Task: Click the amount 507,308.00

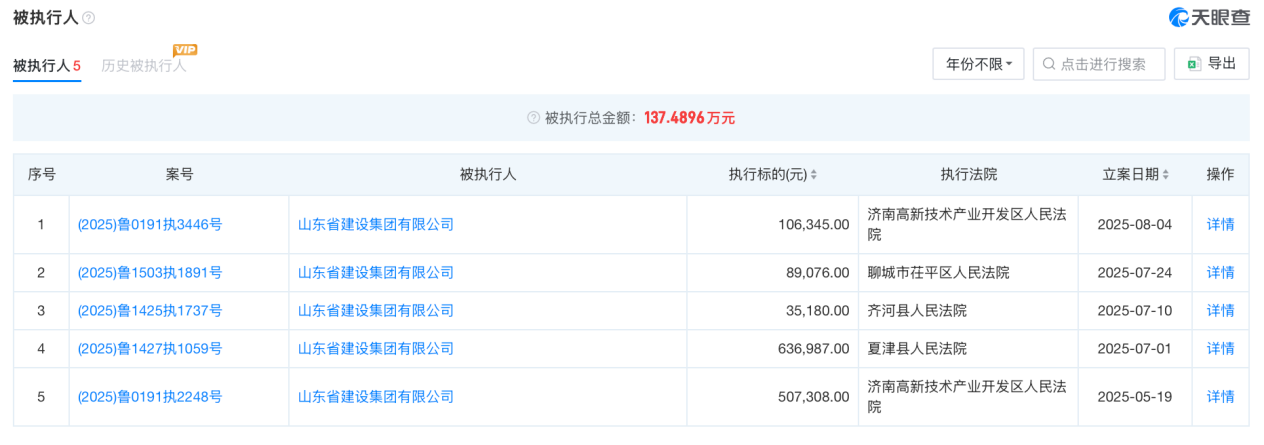Action: (x=813, y=397)
